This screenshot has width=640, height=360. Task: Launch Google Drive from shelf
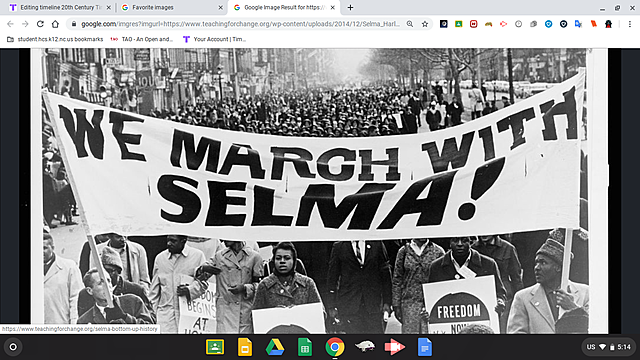click(275, 347)
